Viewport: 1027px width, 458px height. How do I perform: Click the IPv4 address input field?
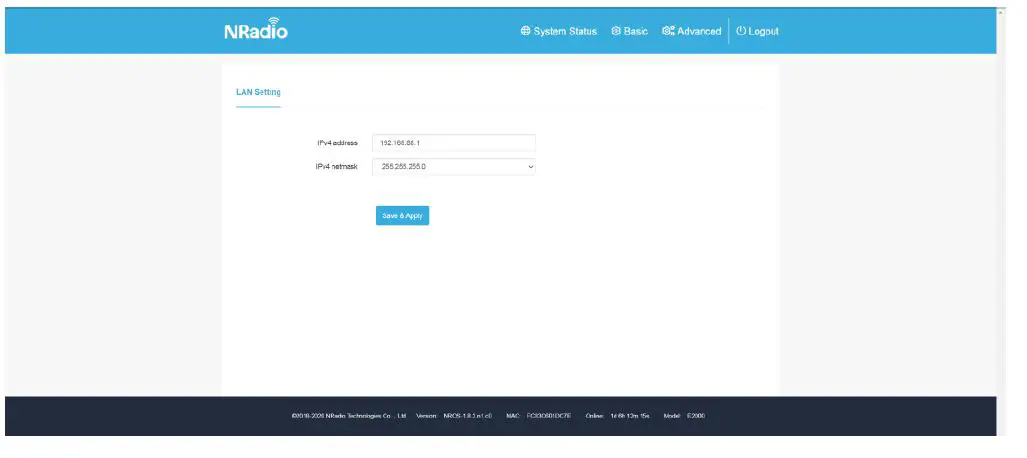[x=453, y=143]
